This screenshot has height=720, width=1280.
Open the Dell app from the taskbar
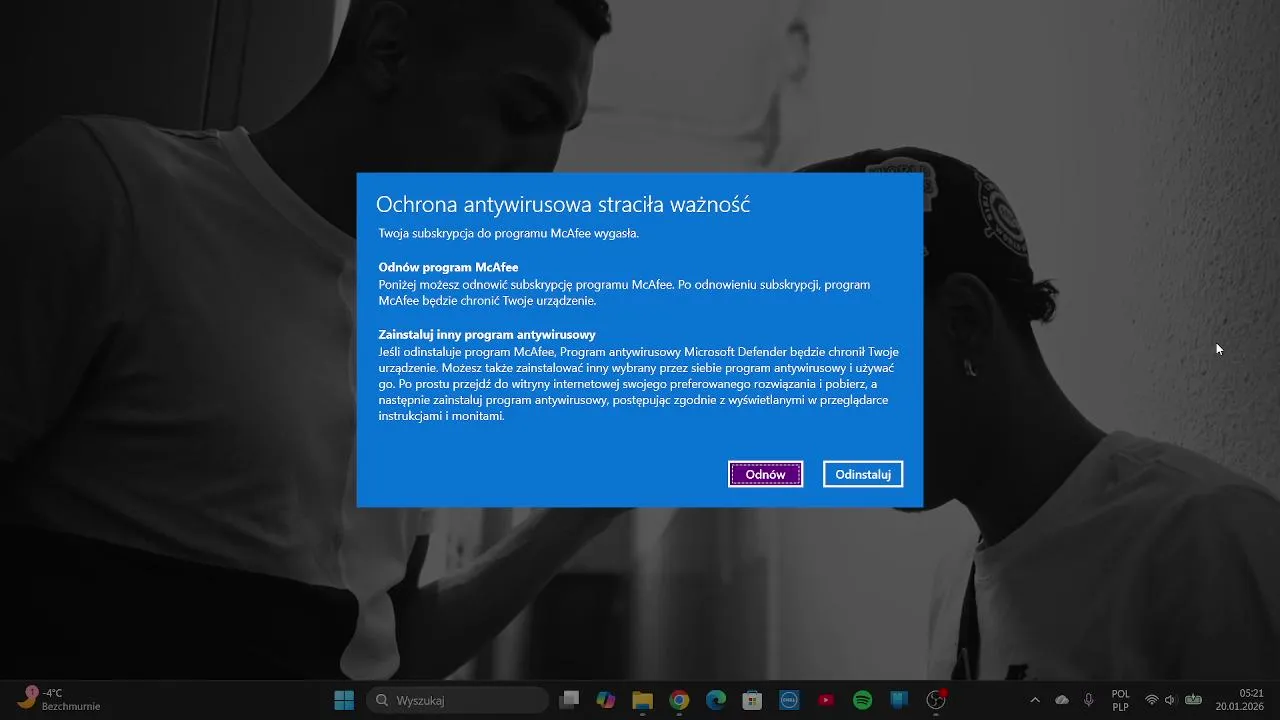[789, 700]
